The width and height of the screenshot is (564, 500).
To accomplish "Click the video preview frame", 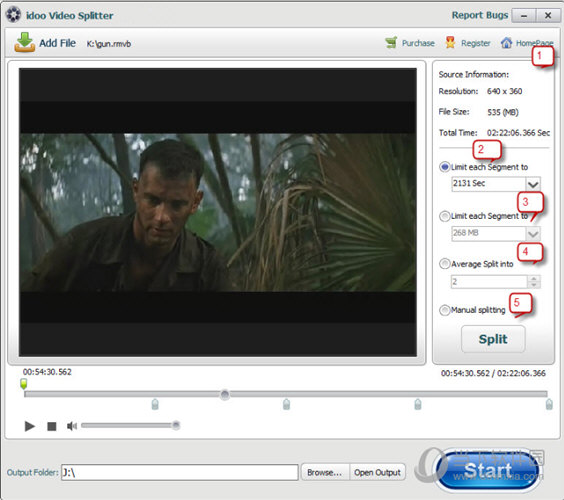I will (218, 212).
